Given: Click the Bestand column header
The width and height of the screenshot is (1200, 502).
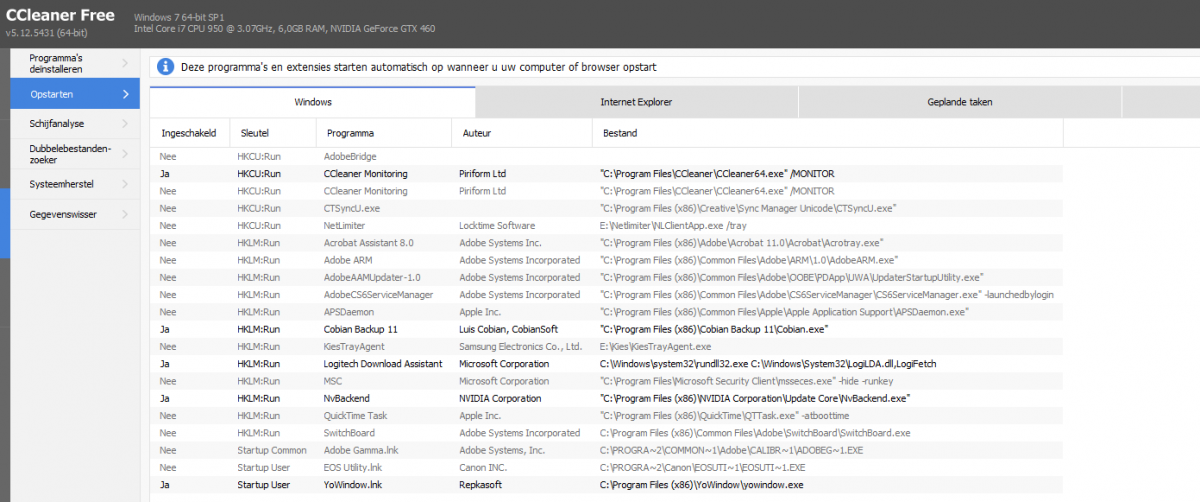Looking at the screenshot, I should coord(620,133).
